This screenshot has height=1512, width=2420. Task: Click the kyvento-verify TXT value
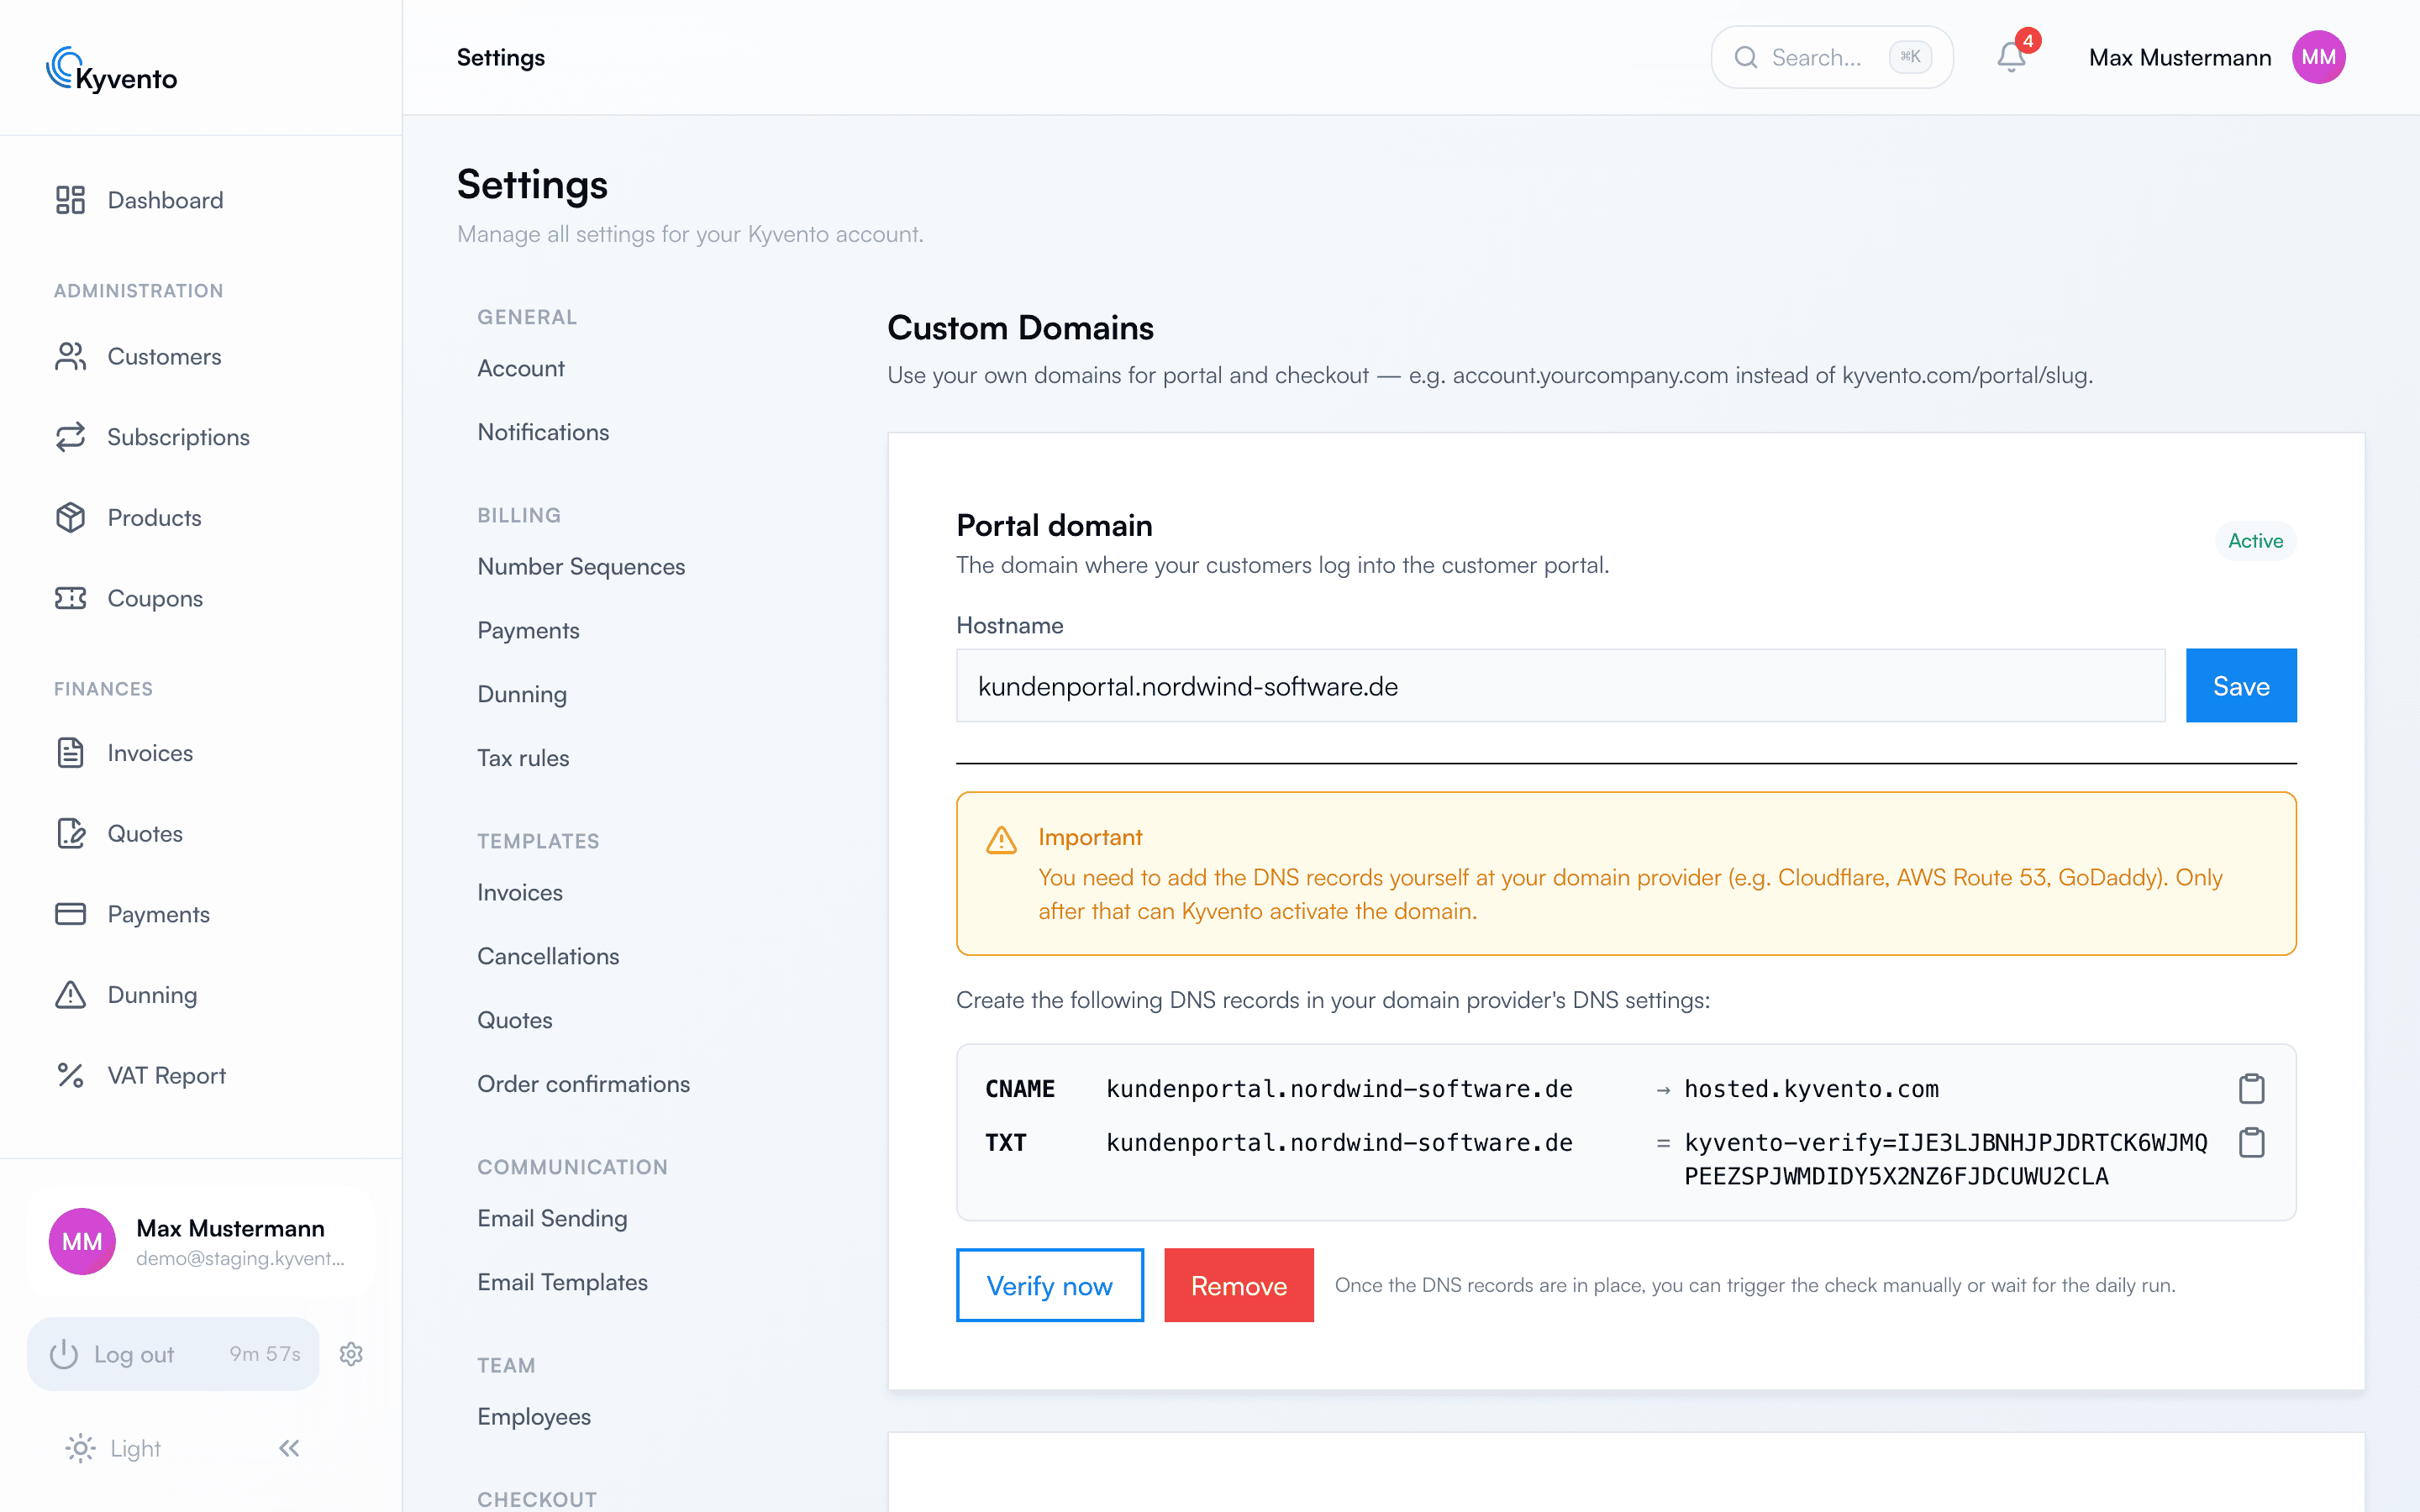[1945, 1159]
